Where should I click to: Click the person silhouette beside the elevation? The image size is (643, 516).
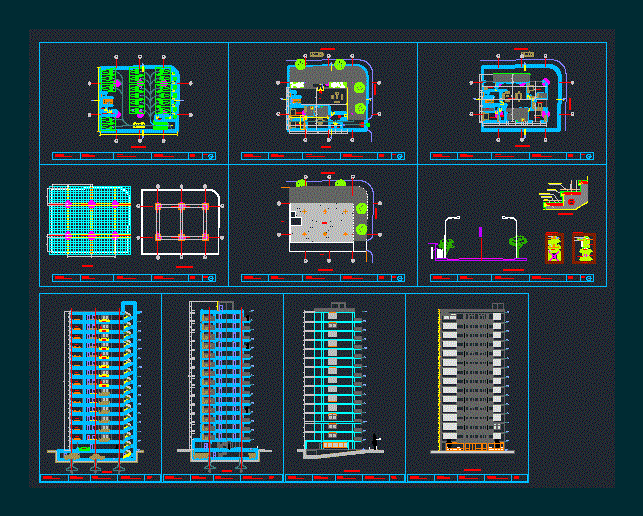pos(376,441)
